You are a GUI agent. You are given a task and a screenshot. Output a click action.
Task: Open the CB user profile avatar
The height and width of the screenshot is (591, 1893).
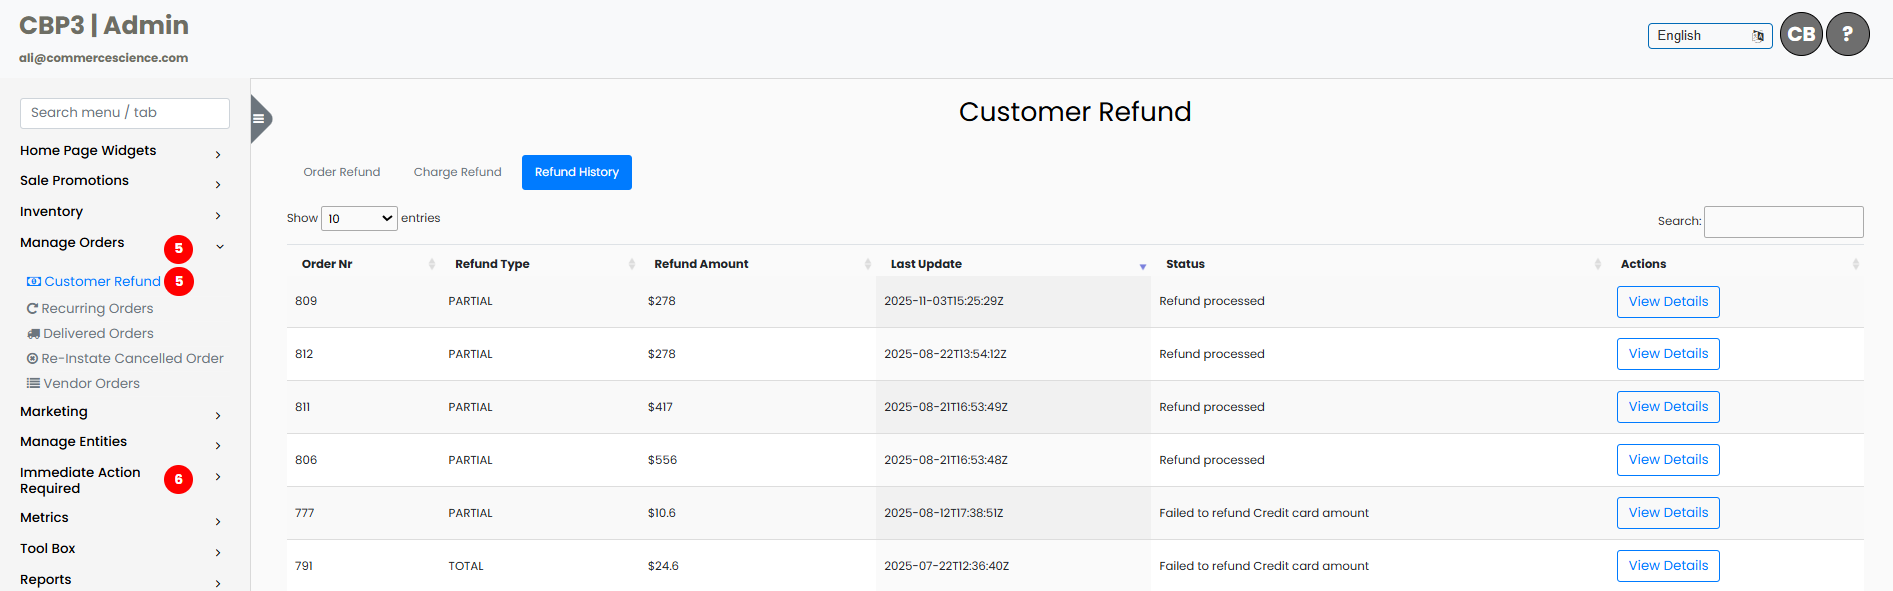tap(1801, 35)
